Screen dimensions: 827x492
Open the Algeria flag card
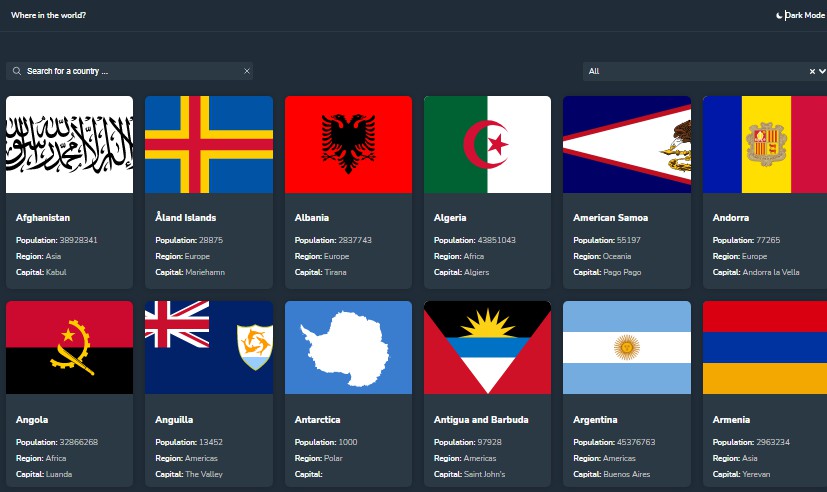point(487,144)
